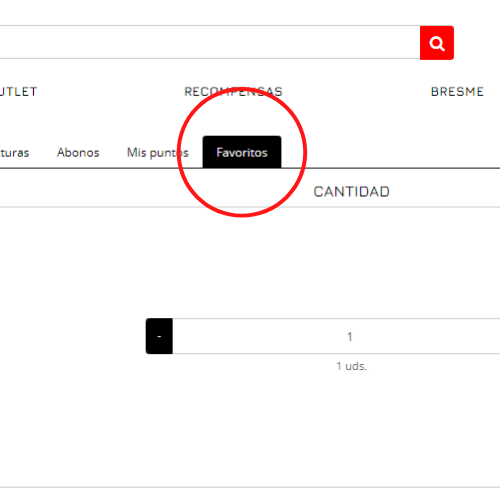Open the black highlighted Favoritos tab

pos(242,152)
